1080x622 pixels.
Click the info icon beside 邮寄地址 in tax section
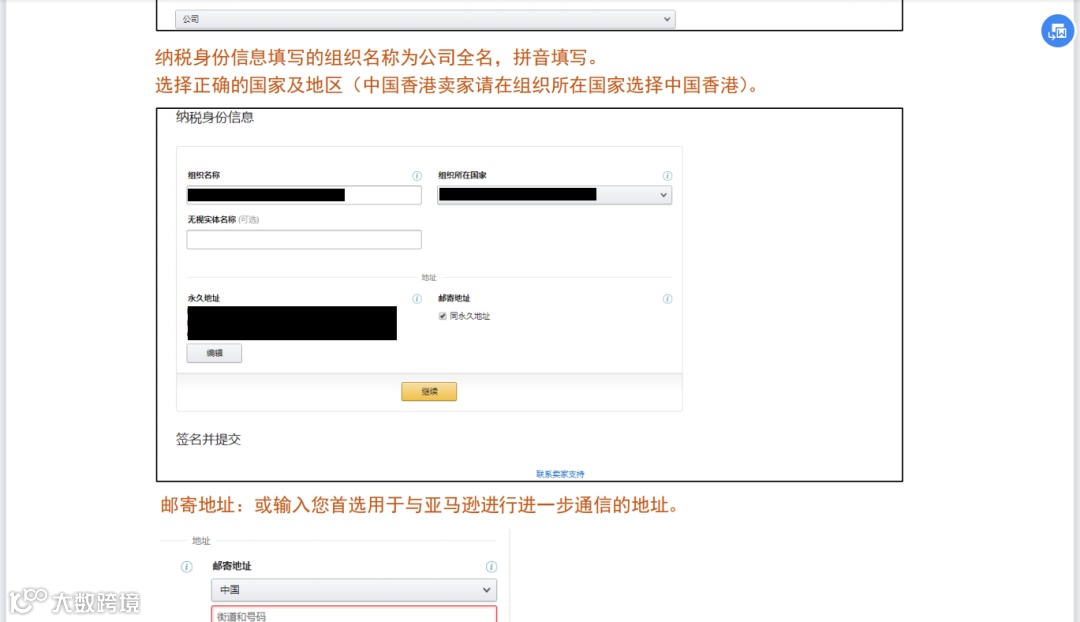click(667, 298)
